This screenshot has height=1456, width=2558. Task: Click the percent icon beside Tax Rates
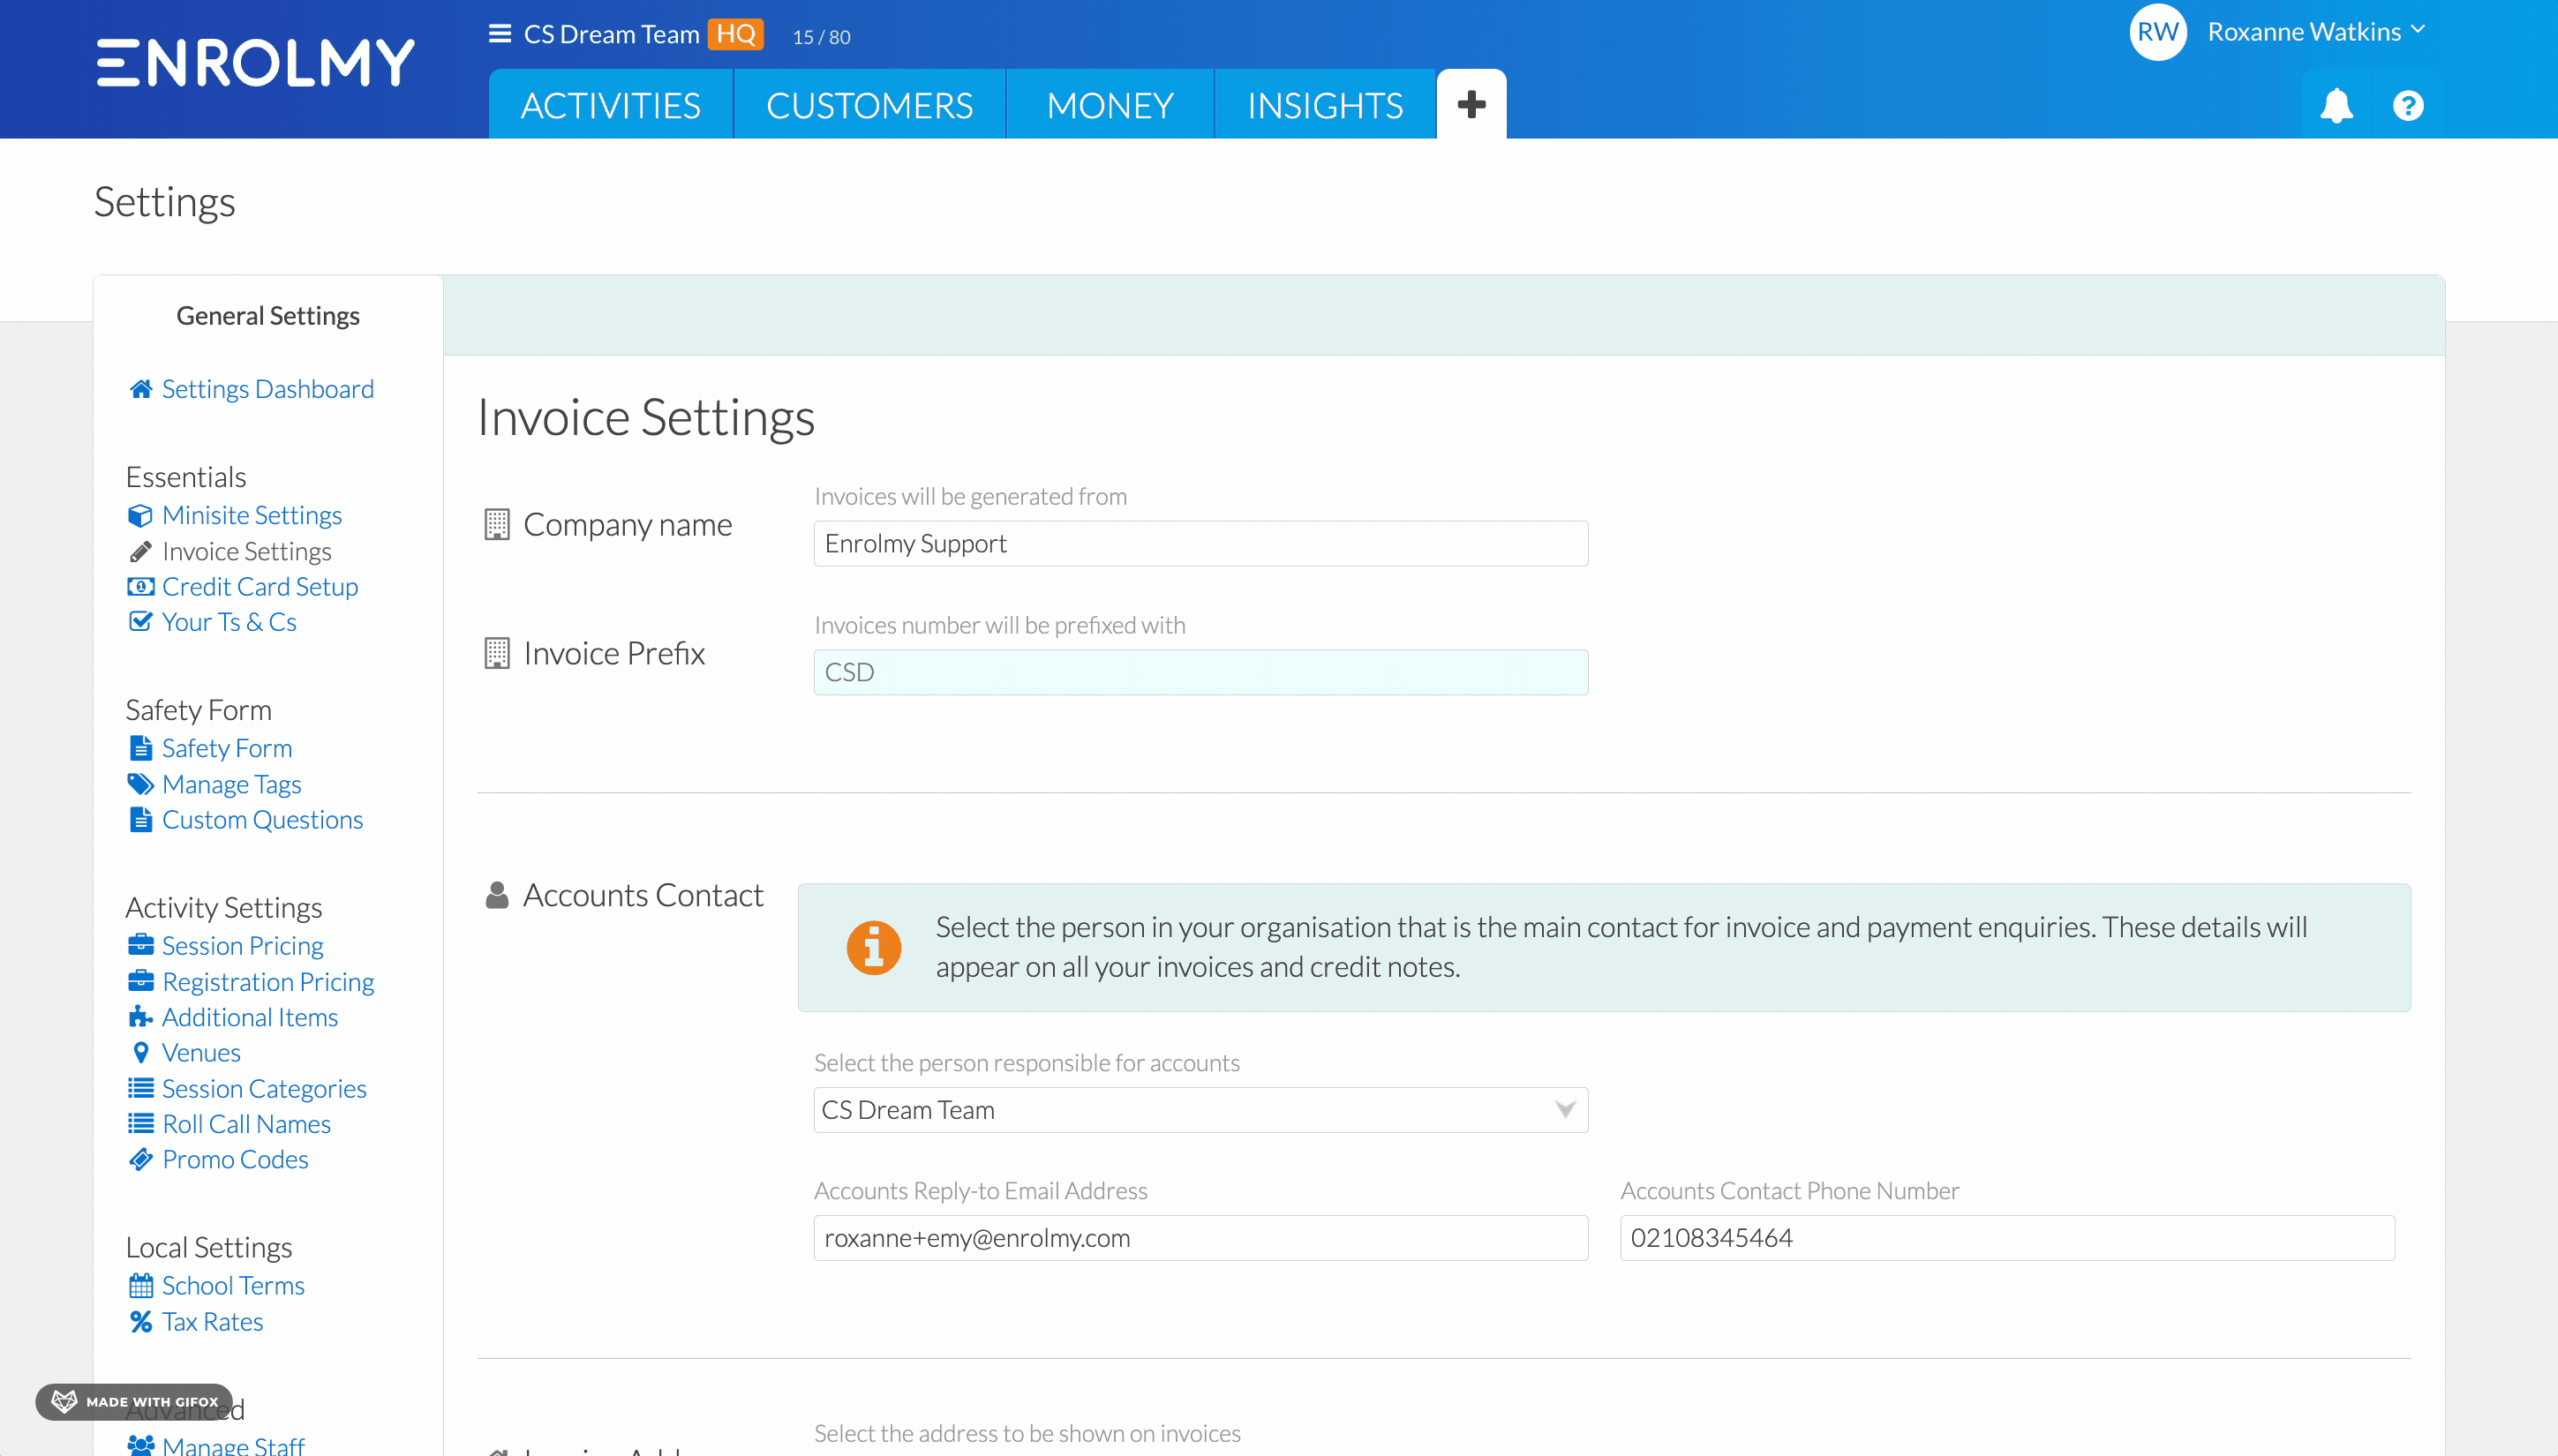(141, 1322)
